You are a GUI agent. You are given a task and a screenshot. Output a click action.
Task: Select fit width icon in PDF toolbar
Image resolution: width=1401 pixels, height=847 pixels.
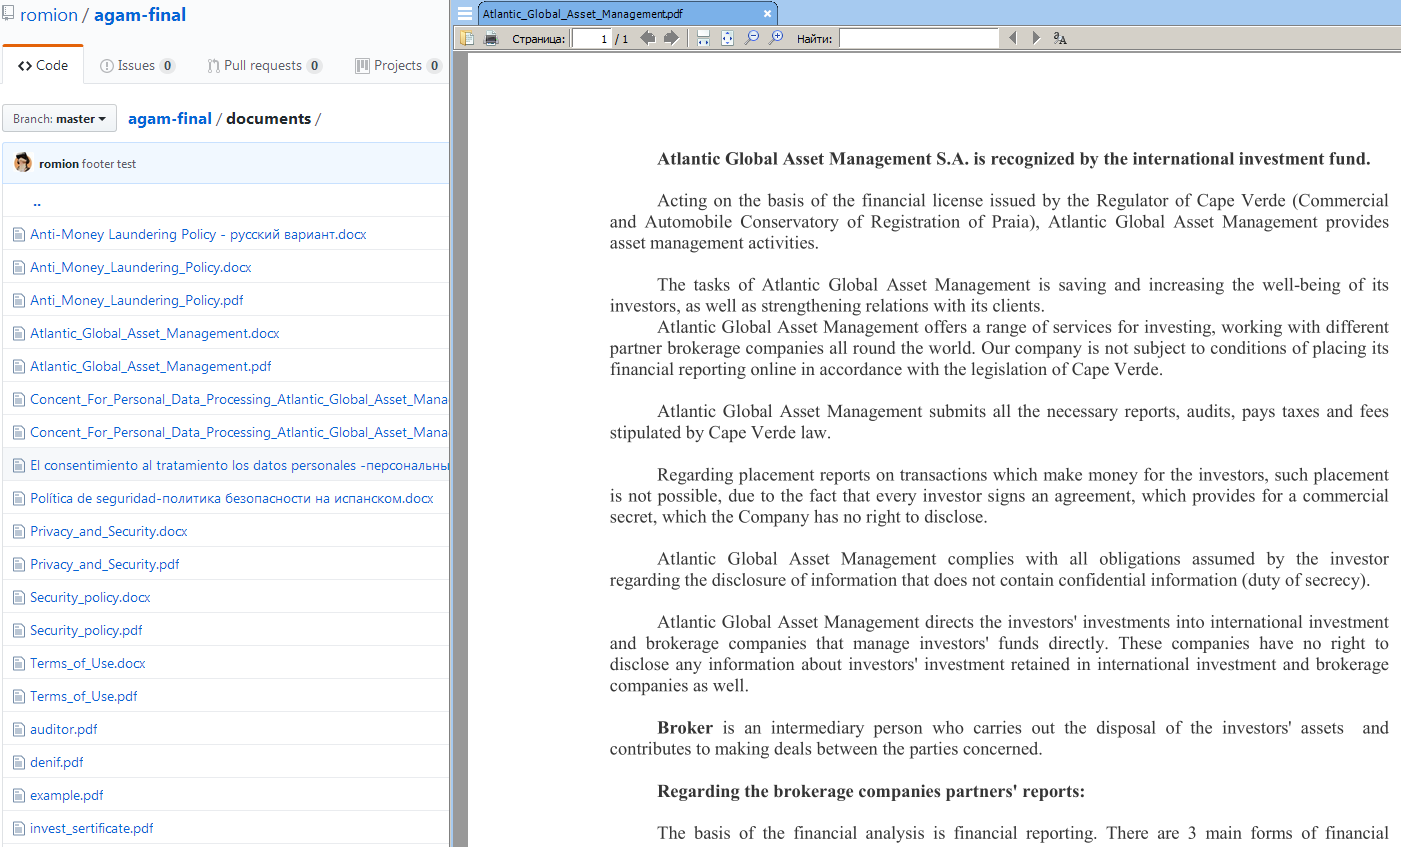(x=703, y=38)
